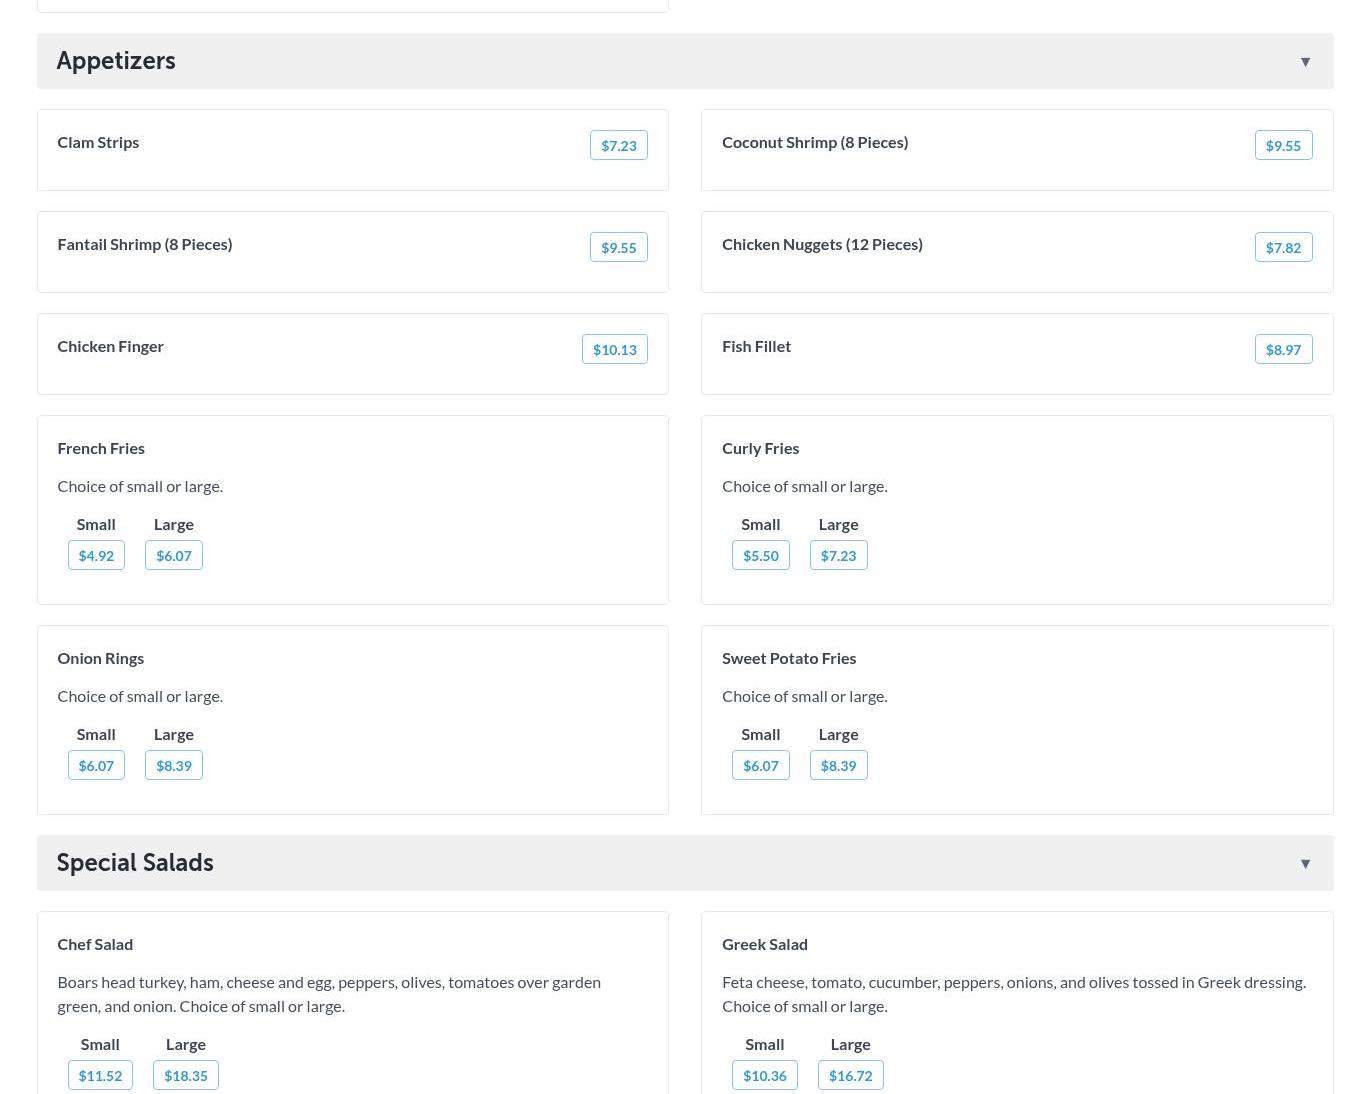Image resolution: width=1370 pixels, height=1094 pixels.
Task: Pick small French Fries for $4.92
Action: tap(96, 556)
